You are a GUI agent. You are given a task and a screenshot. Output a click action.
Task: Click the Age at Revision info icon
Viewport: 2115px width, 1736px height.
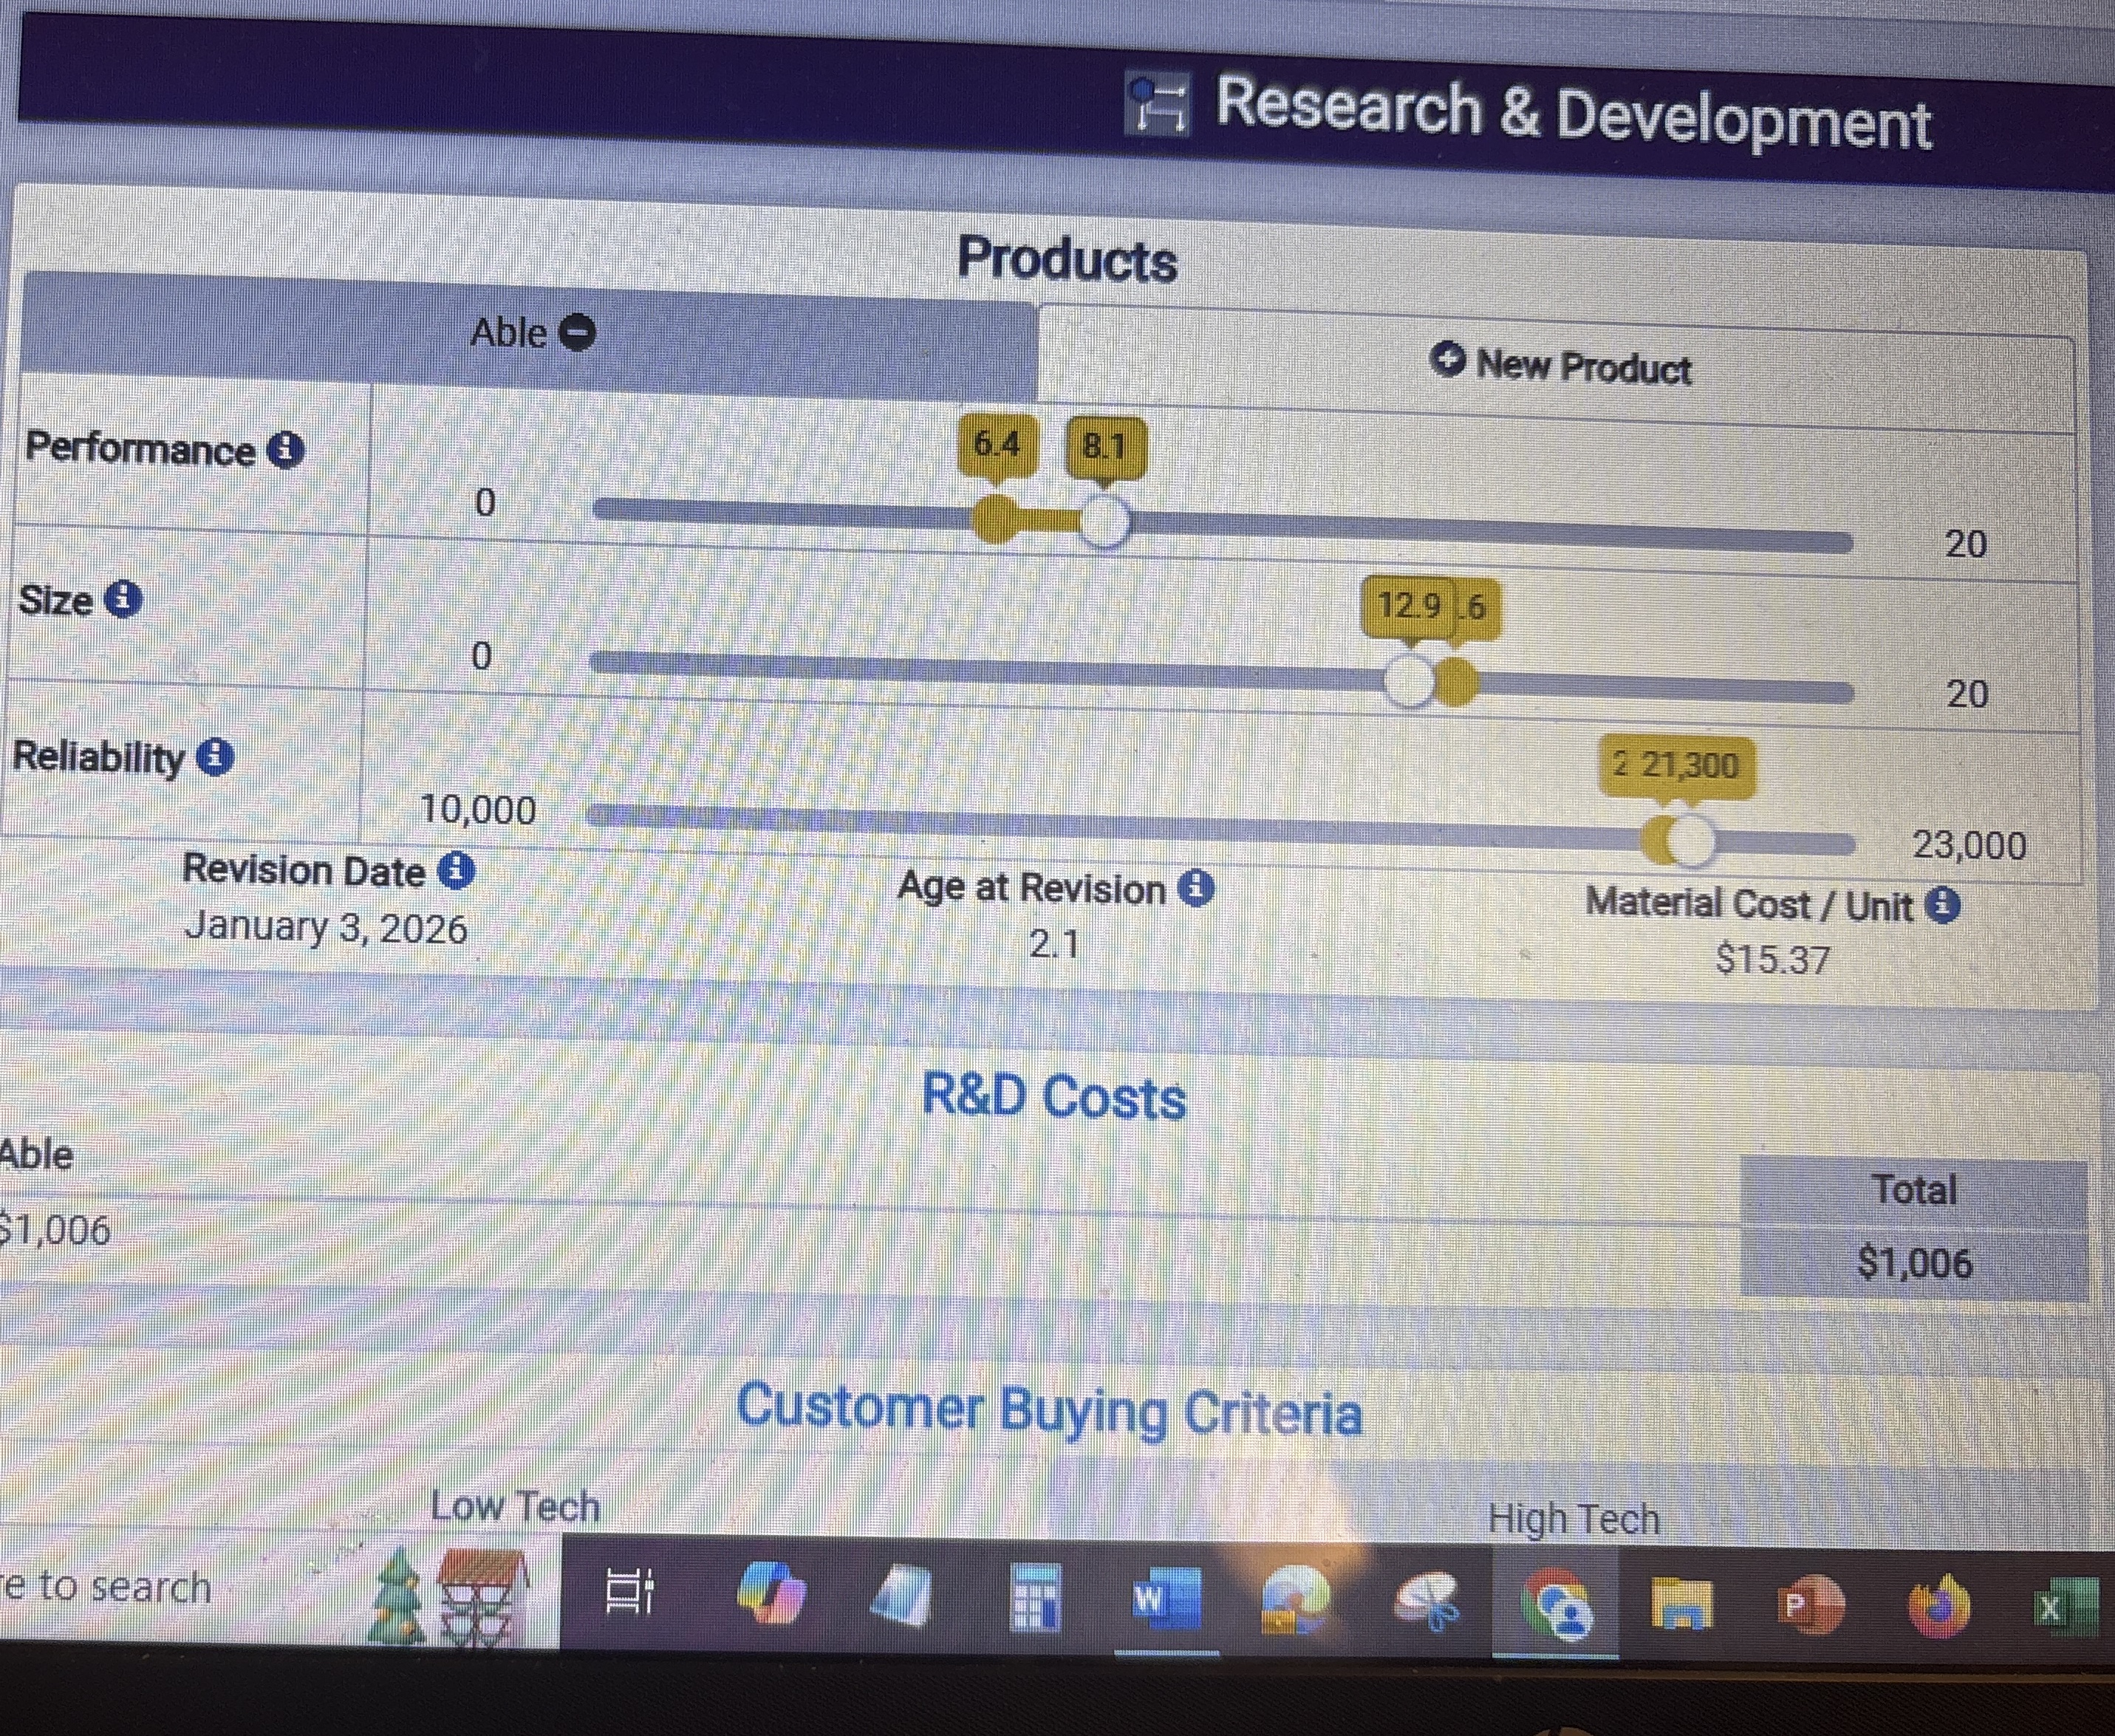tap(1196, 888)
